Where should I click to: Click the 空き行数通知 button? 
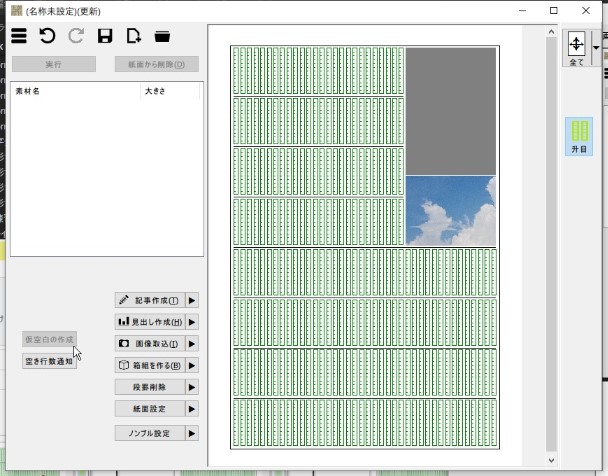[x=49, y=361]
